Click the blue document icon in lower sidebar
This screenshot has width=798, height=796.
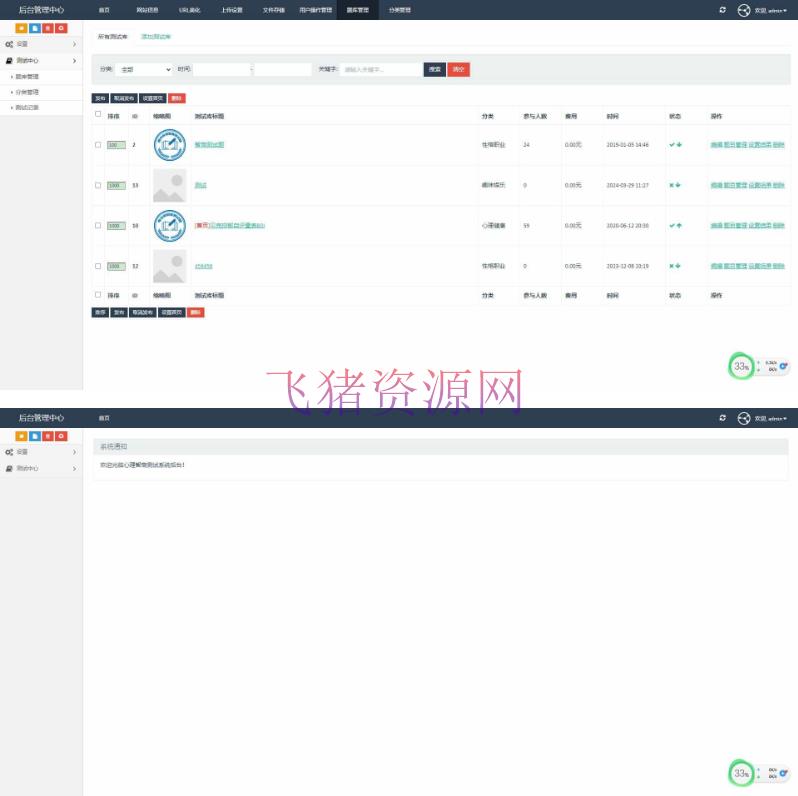(35, 436)
